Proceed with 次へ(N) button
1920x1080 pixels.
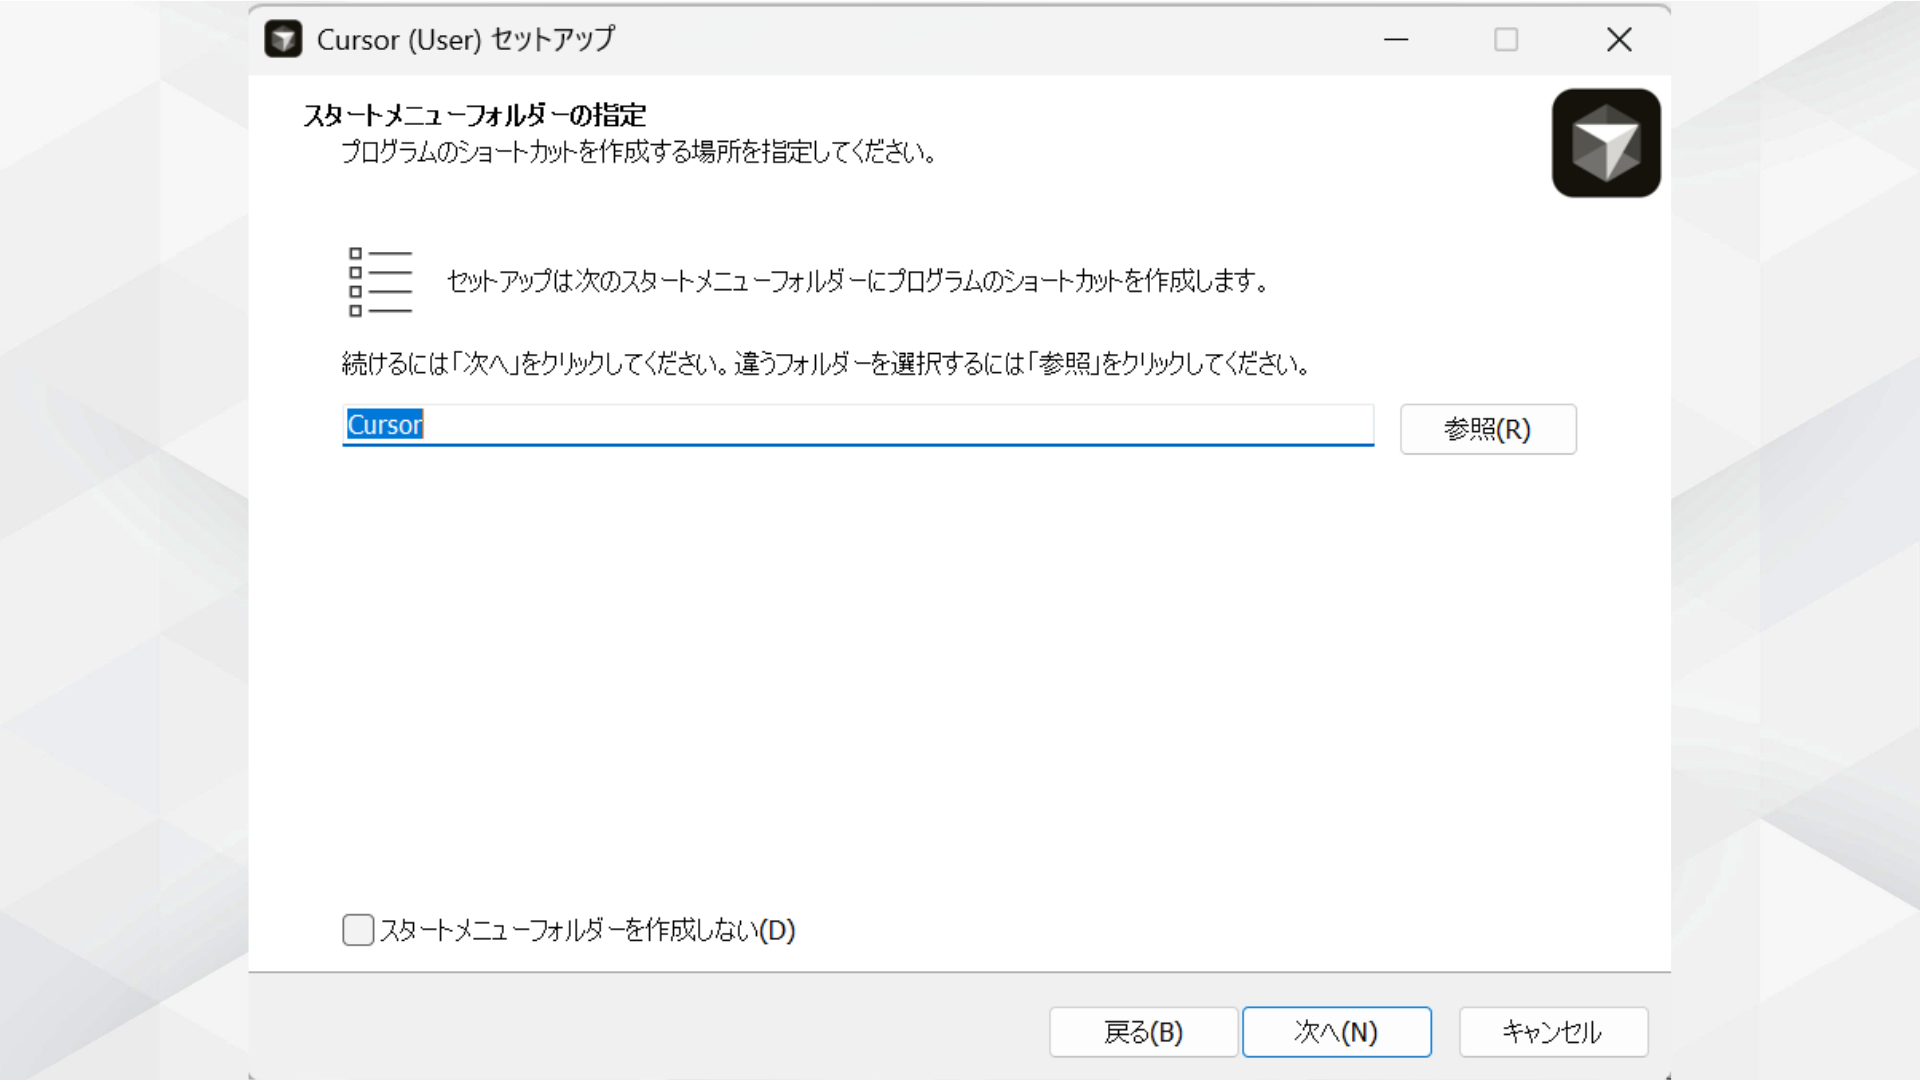(x=1336, y=1032)
